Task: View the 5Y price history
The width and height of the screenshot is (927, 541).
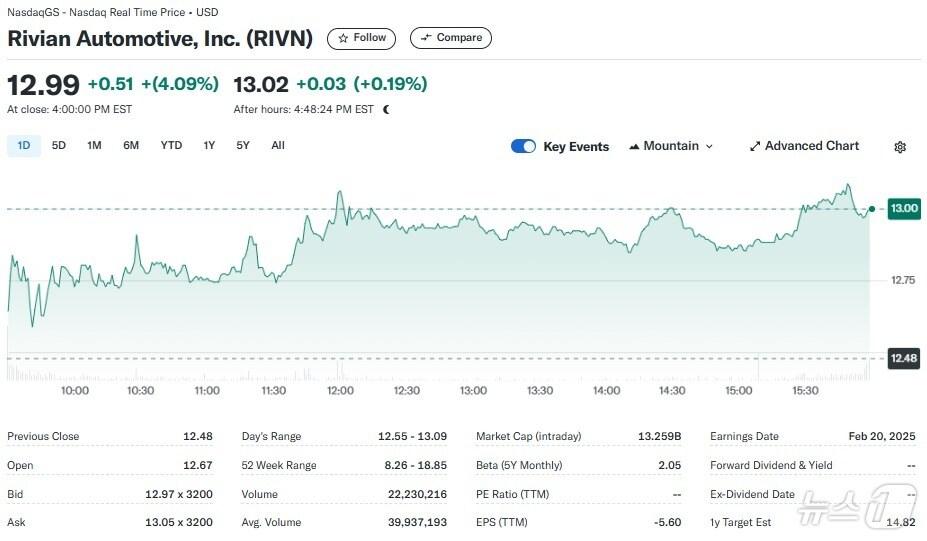Action: pyautogui.click(x=243, y=146)
